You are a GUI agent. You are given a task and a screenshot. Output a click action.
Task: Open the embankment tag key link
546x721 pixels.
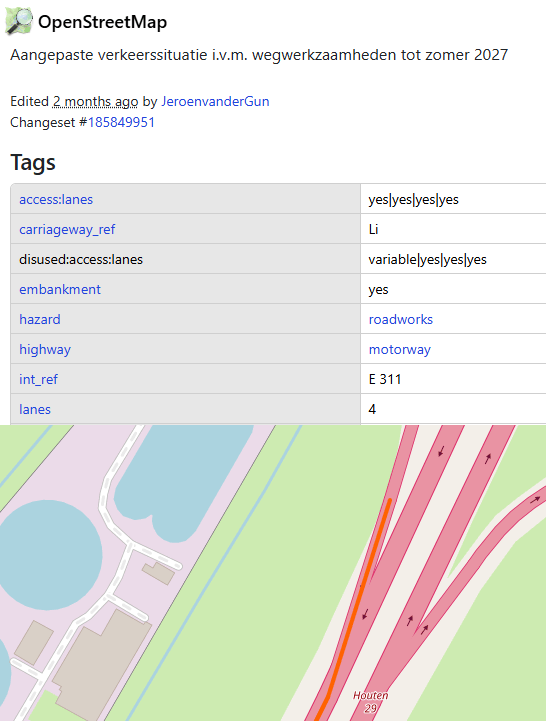coord(60,289)
